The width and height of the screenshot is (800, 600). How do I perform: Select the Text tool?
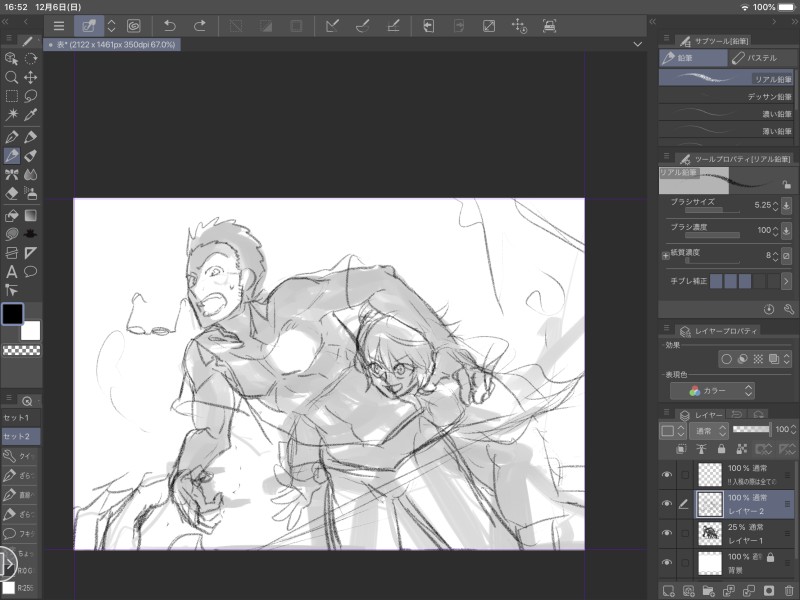[x=11, y=271]
